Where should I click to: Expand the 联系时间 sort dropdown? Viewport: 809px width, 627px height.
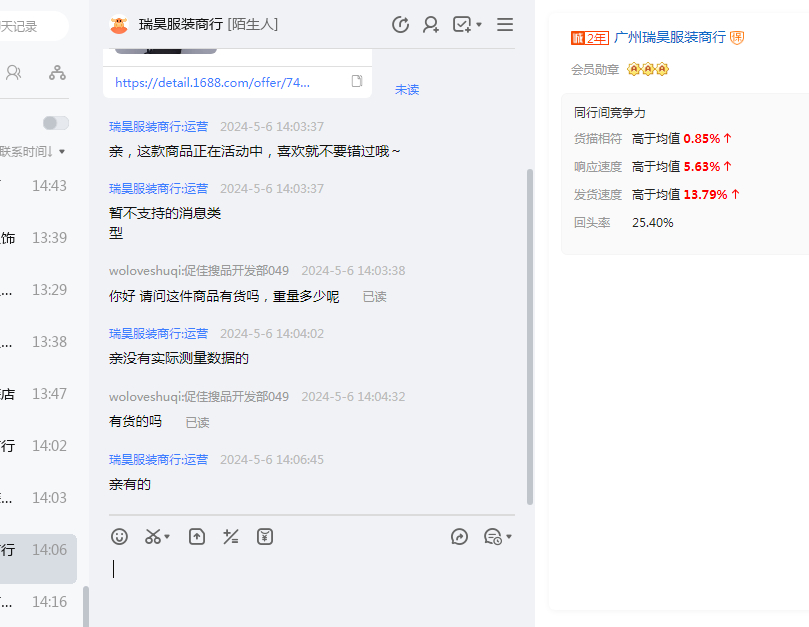tap(35, 152)
